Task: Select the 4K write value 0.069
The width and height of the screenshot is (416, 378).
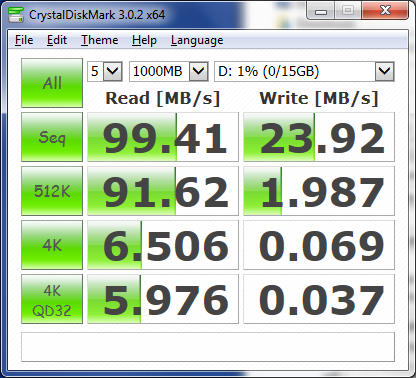Action: (319, 245)
